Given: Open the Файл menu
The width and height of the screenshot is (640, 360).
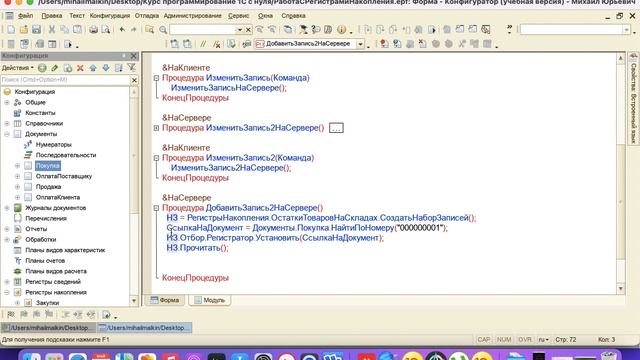Looking at the screenshot, I should tap(25, 16).
